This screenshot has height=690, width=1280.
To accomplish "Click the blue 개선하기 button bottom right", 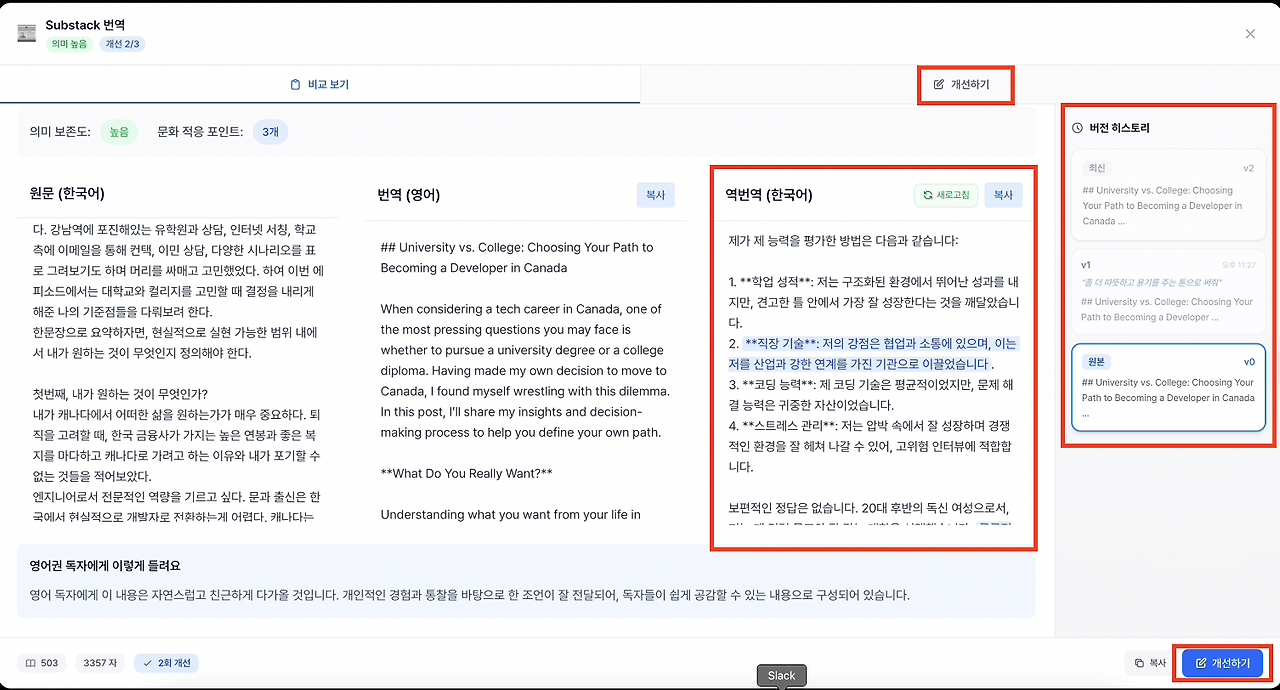I will point(1221,663).
